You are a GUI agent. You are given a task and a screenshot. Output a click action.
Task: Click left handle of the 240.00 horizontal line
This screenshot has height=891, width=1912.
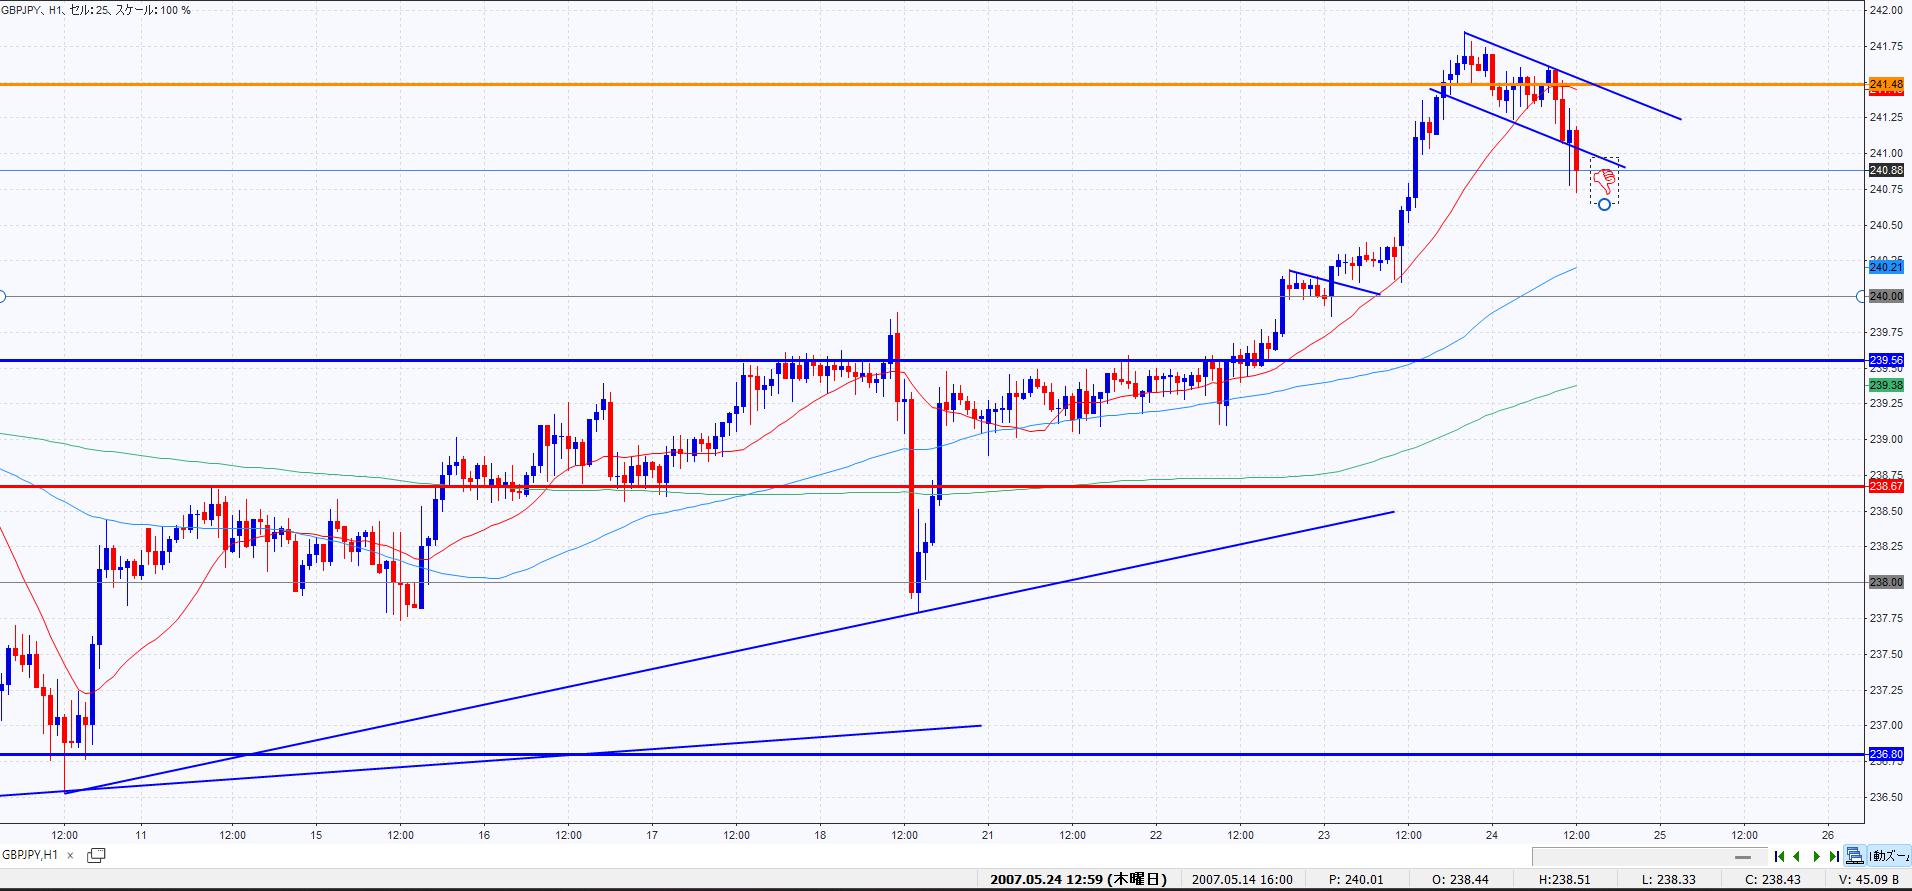2,296
